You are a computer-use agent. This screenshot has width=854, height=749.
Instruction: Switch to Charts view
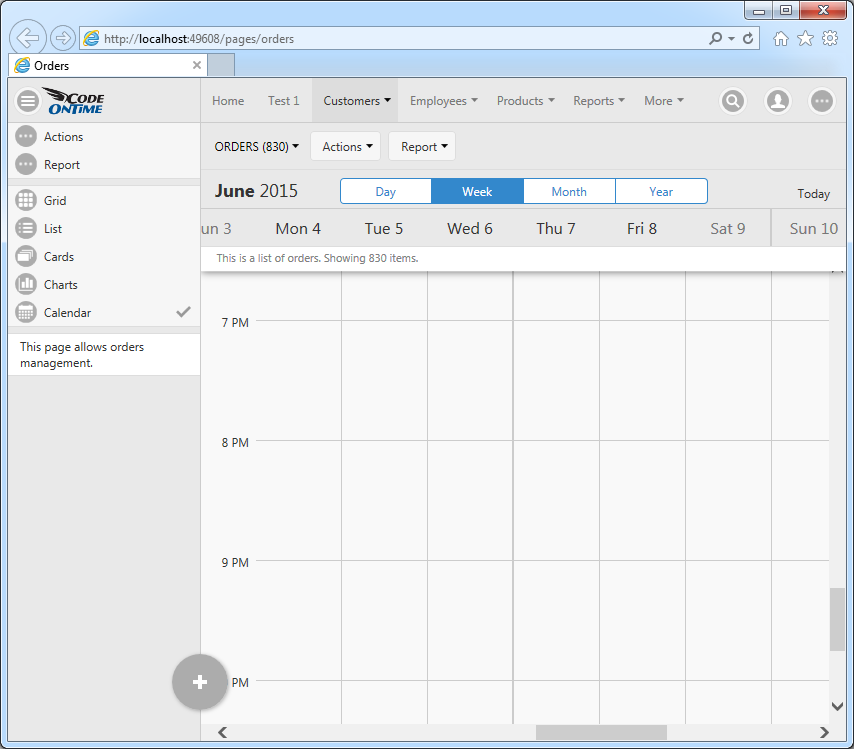pos(104,285)
